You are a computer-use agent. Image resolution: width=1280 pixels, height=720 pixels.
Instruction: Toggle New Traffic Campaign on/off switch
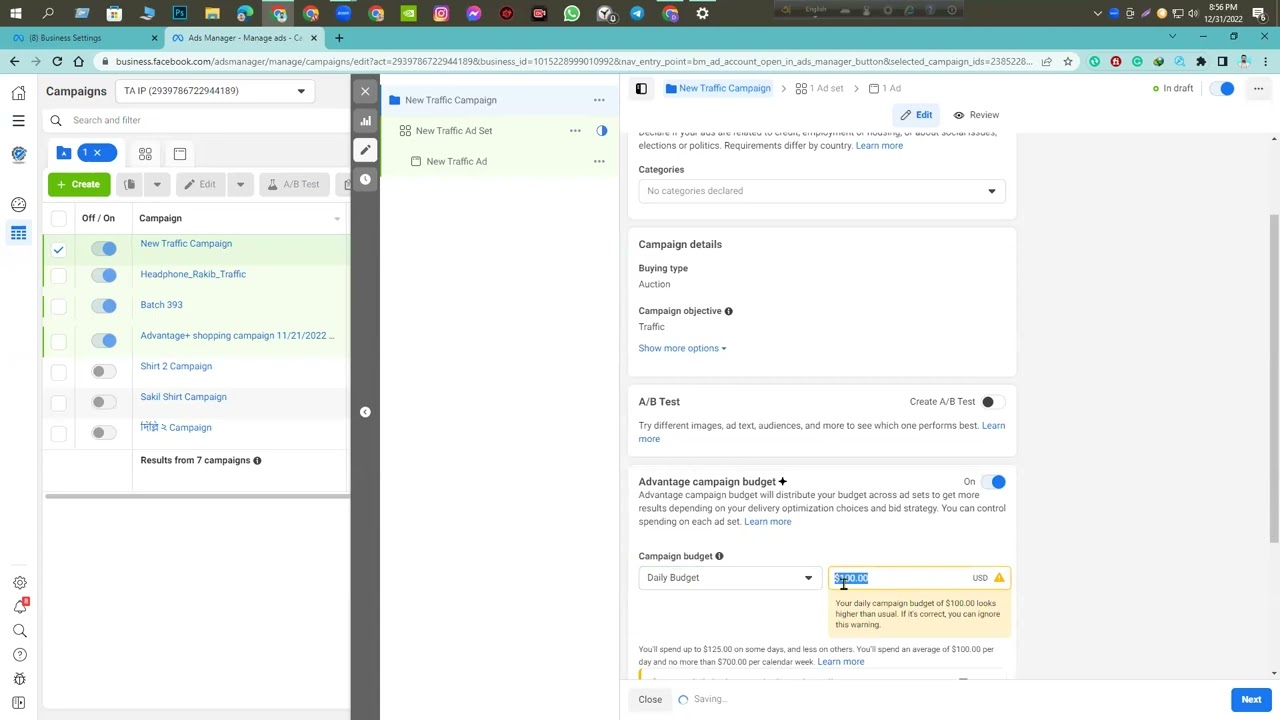pos(104,249)
